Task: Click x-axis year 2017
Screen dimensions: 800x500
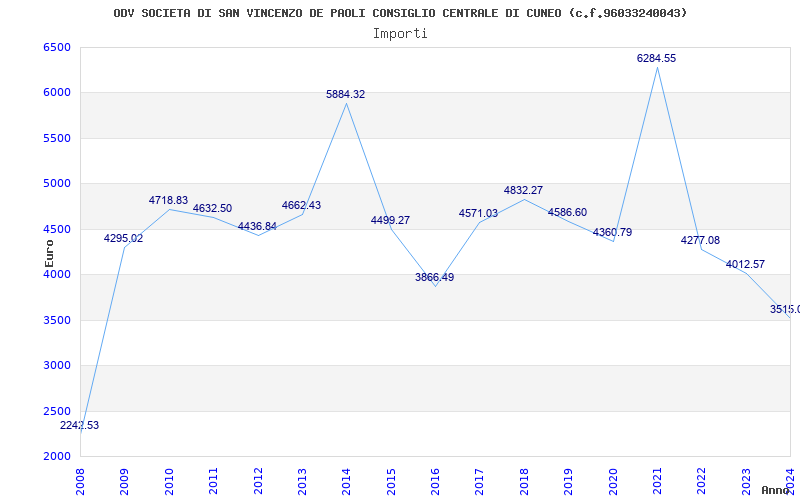Action: (480, 481)
